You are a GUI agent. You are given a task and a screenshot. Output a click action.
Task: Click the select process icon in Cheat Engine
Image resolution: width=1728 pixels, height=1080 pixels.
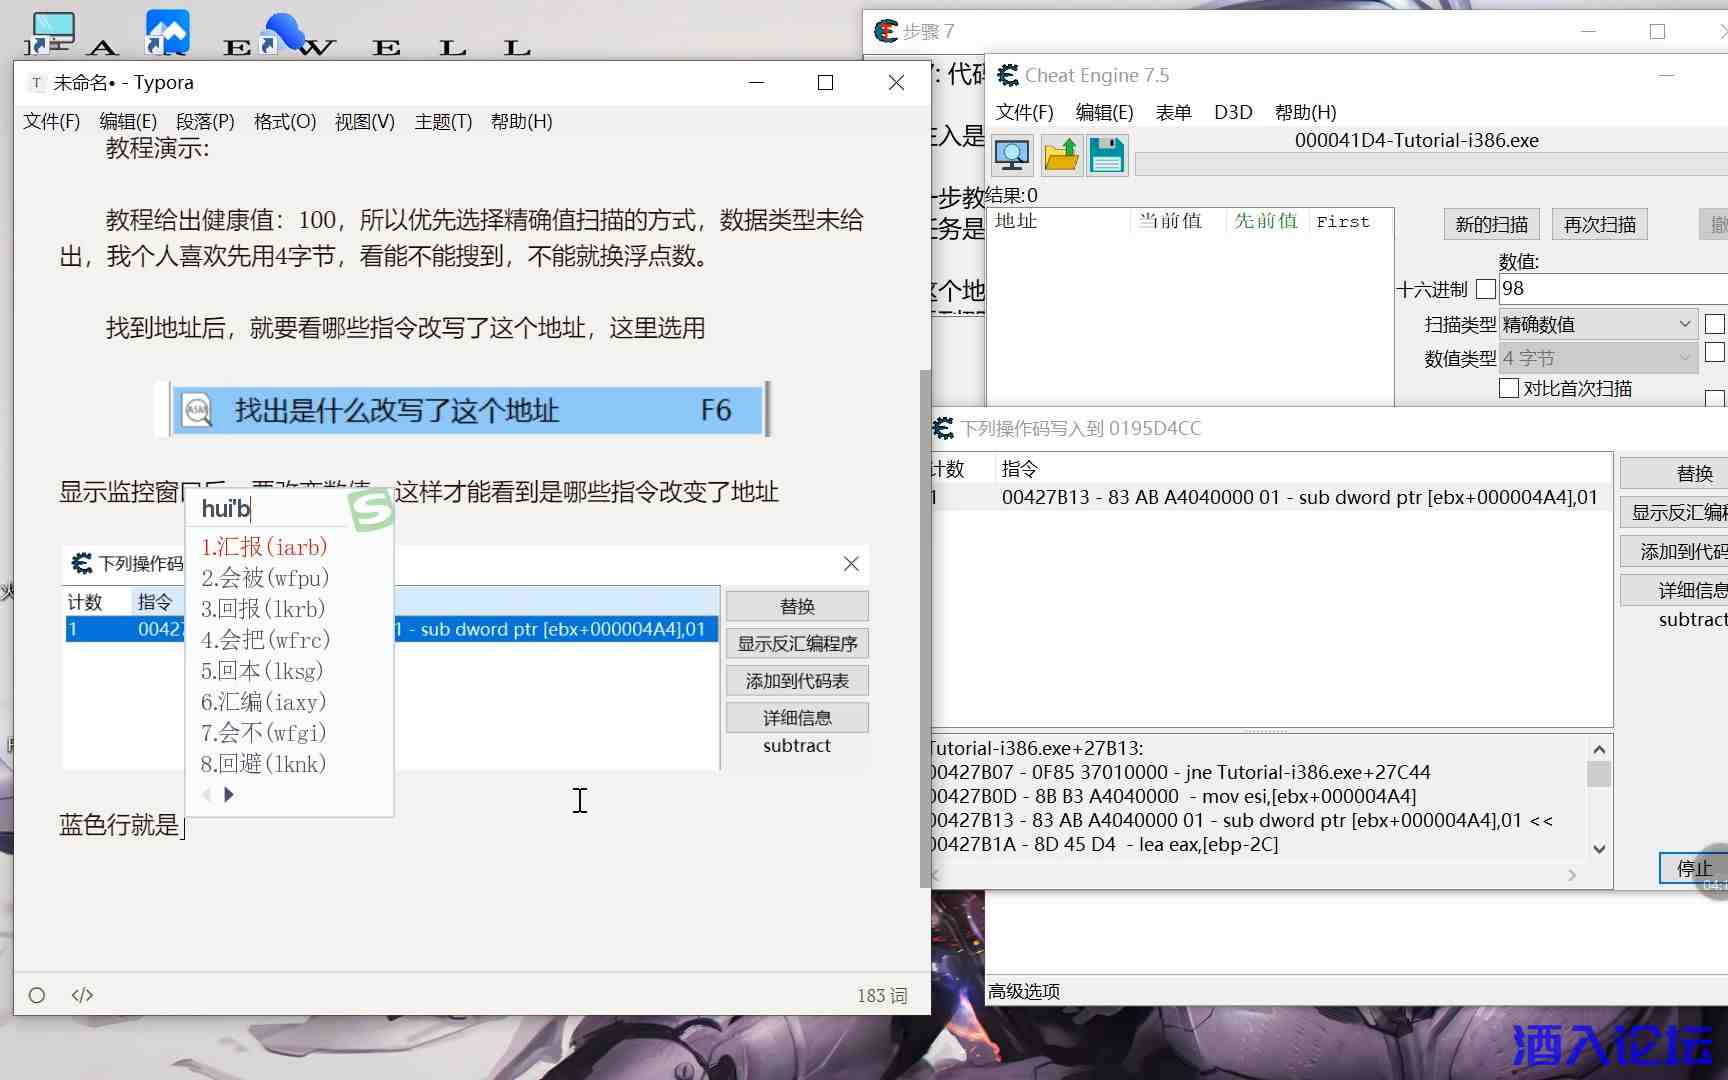point(1011,155)
